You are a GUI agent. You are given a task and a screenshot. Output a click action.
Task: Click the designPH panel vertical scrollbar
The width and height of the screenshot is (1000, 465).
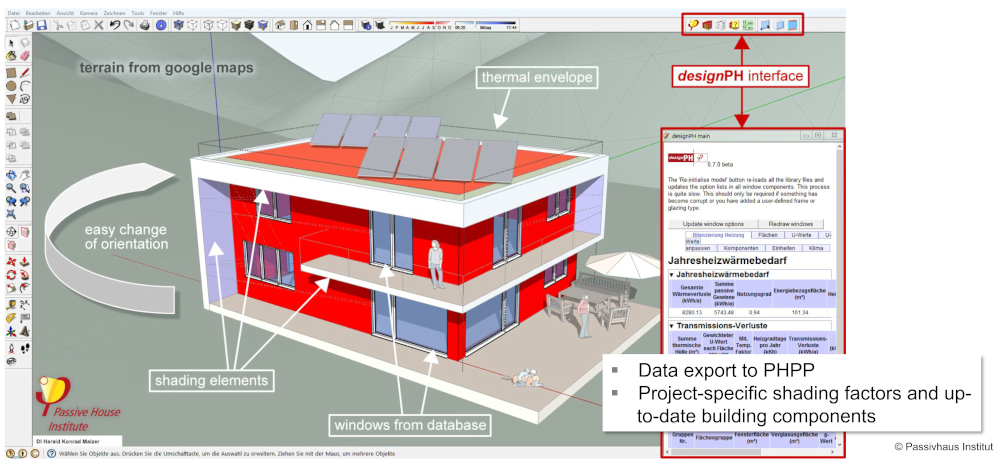(839, 293)
